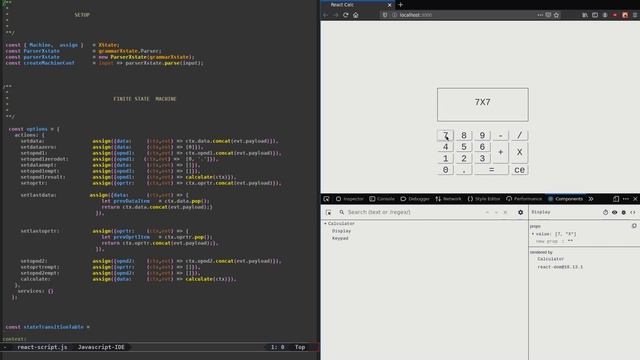
Task: Click the calculator plus key
Action: (x=501, y=152)
